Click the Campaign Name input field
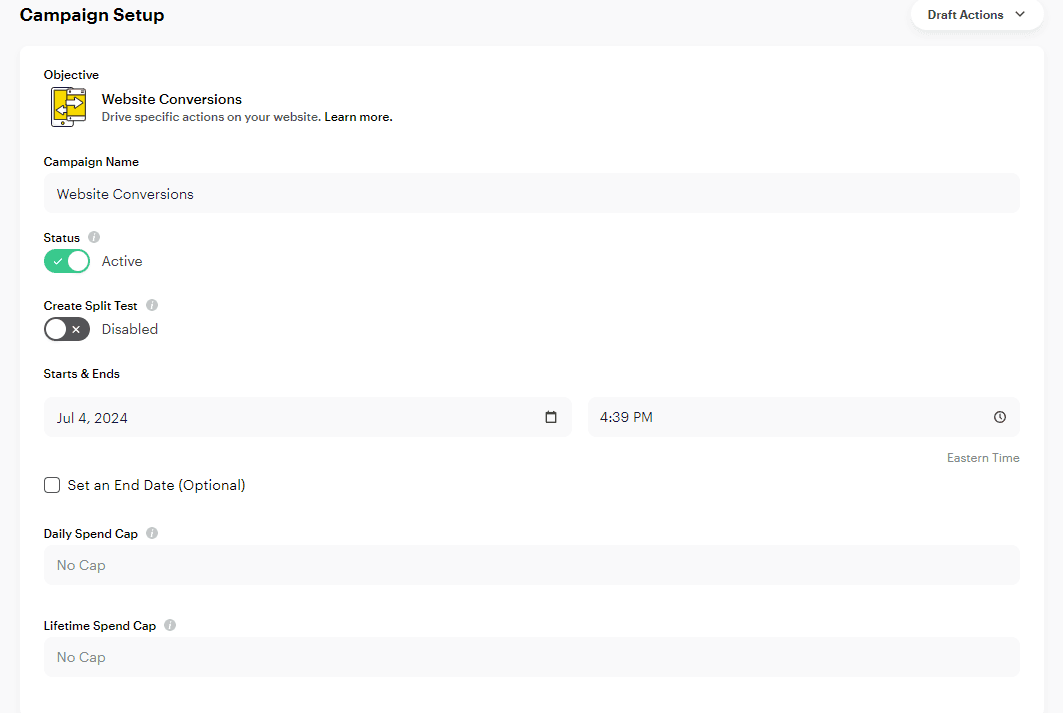The image size is (1063, 713). click(x=531, y=194)
